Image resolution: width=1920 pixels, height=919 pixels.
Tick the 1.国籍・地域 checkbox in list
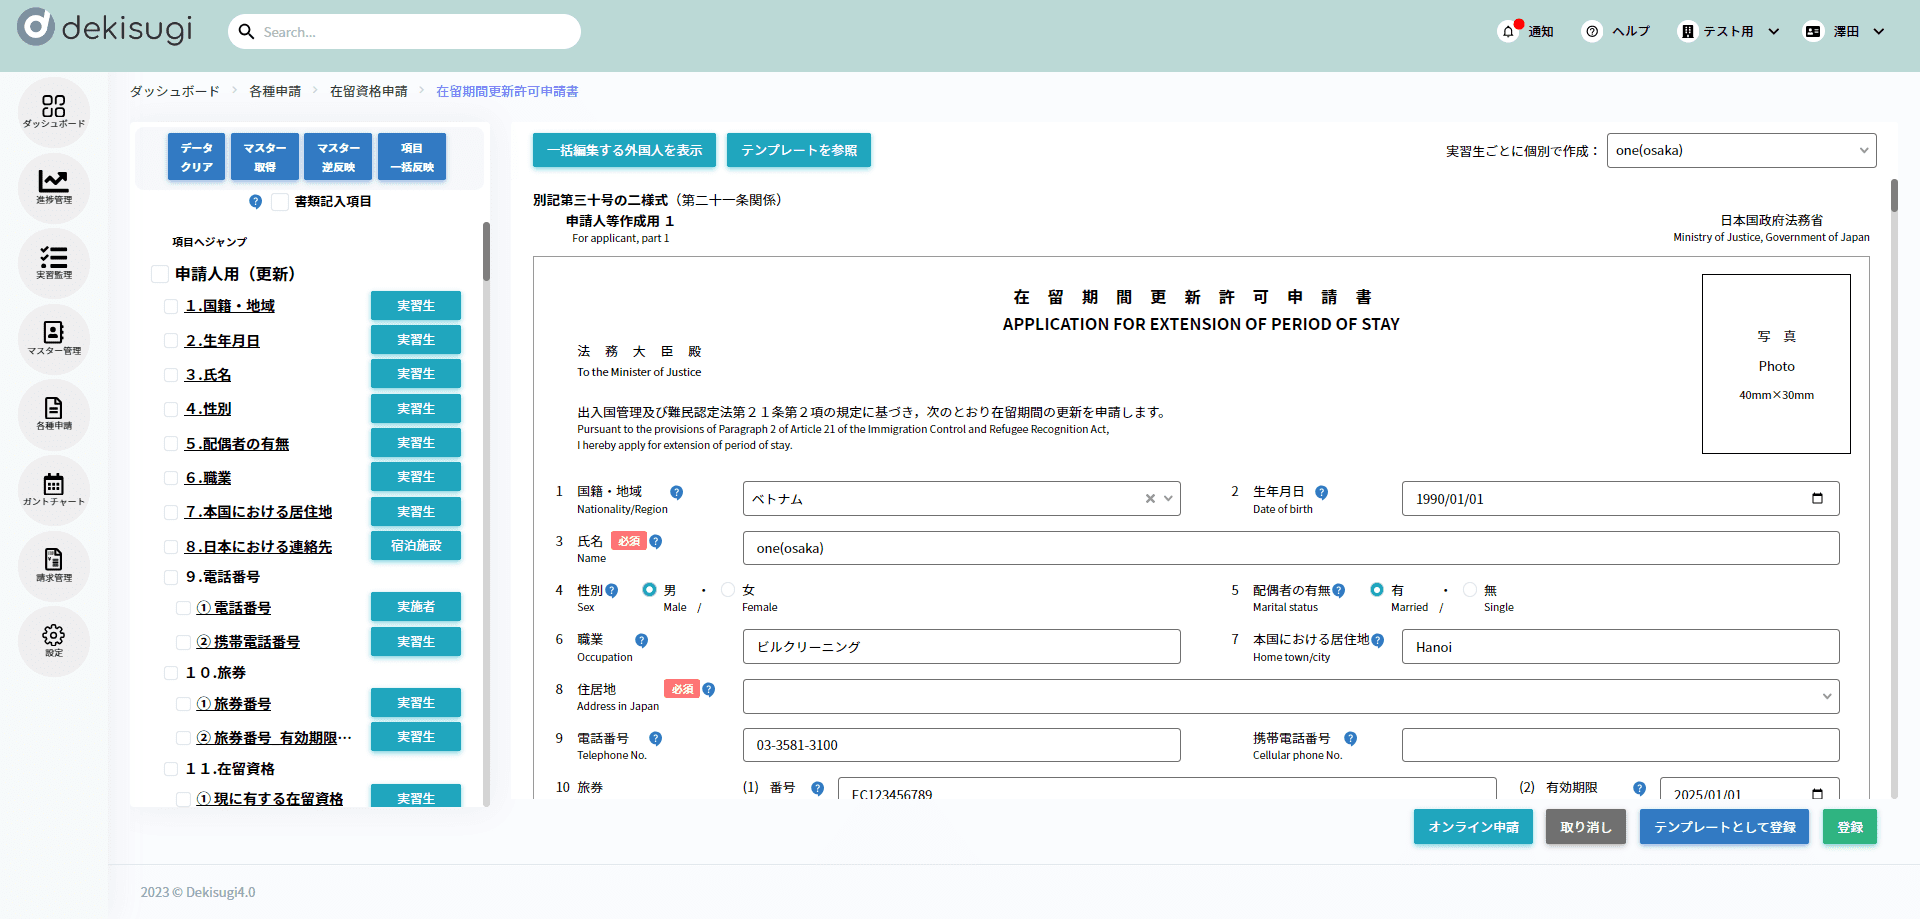coord(171,307)
